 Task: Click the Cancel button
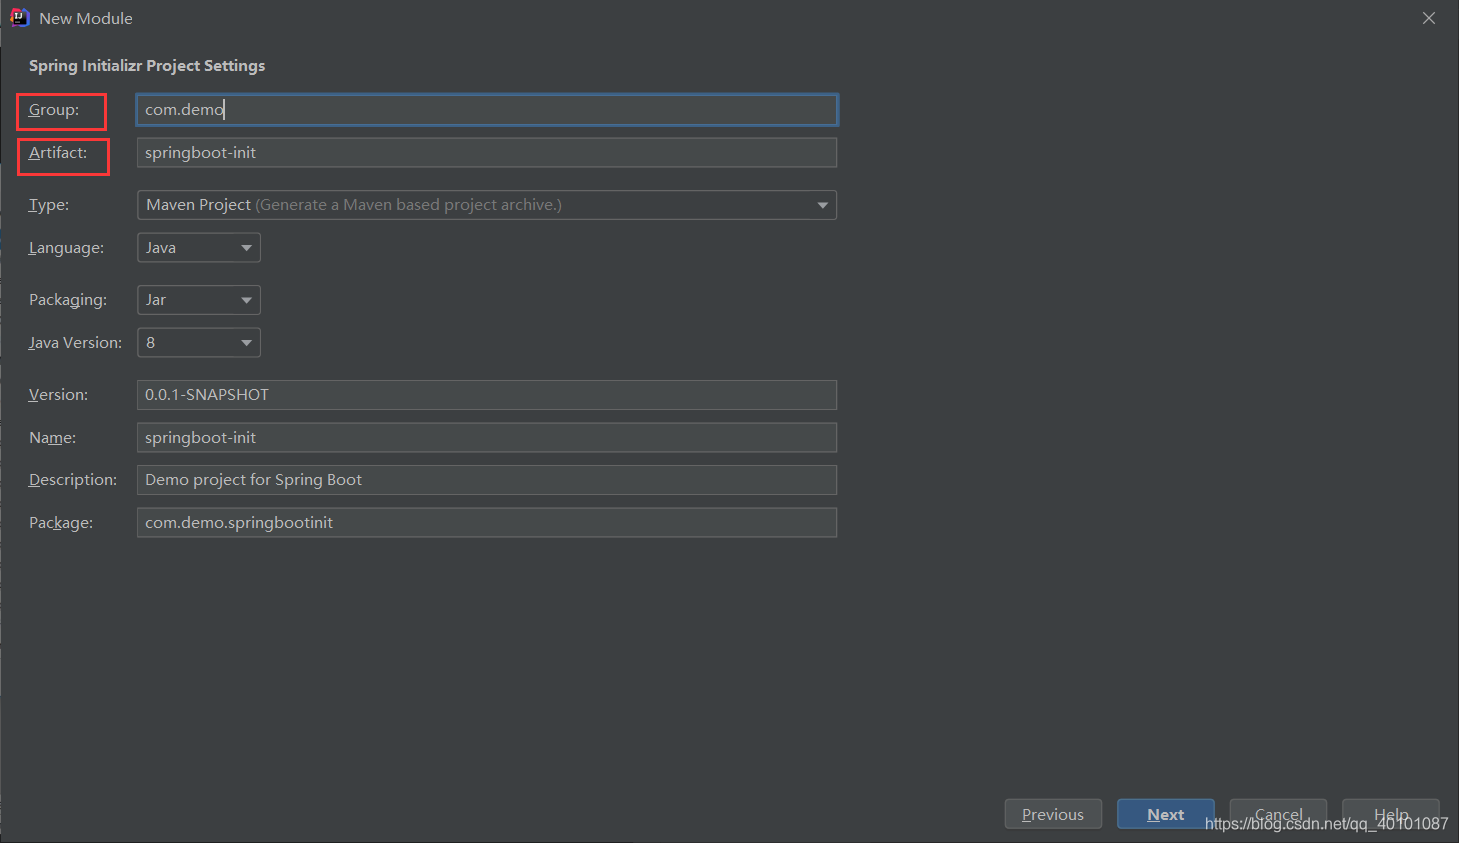point(1278,814)
